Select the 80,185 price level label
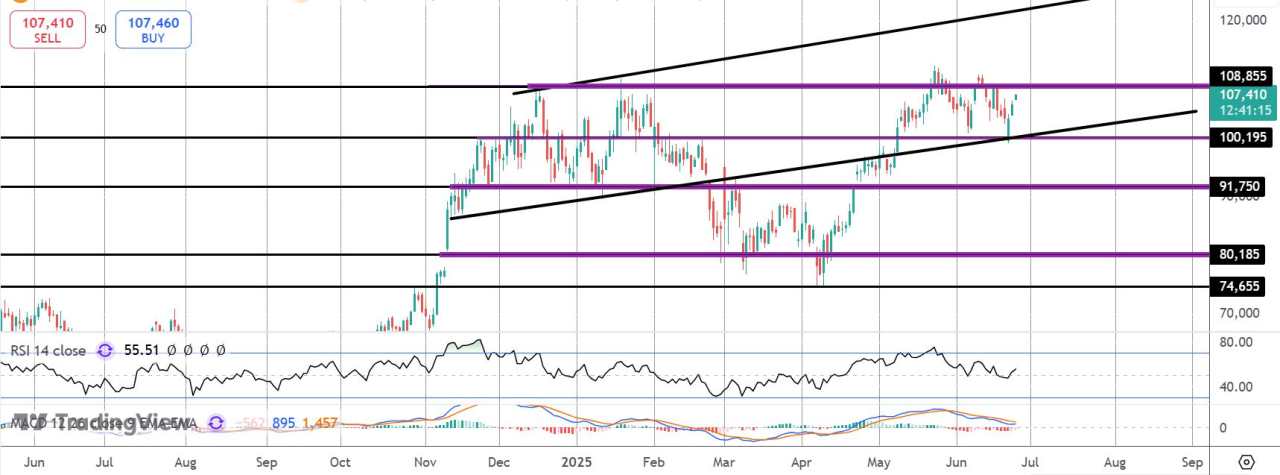This screenshot has width=1280, height=475. [1240, 254]
